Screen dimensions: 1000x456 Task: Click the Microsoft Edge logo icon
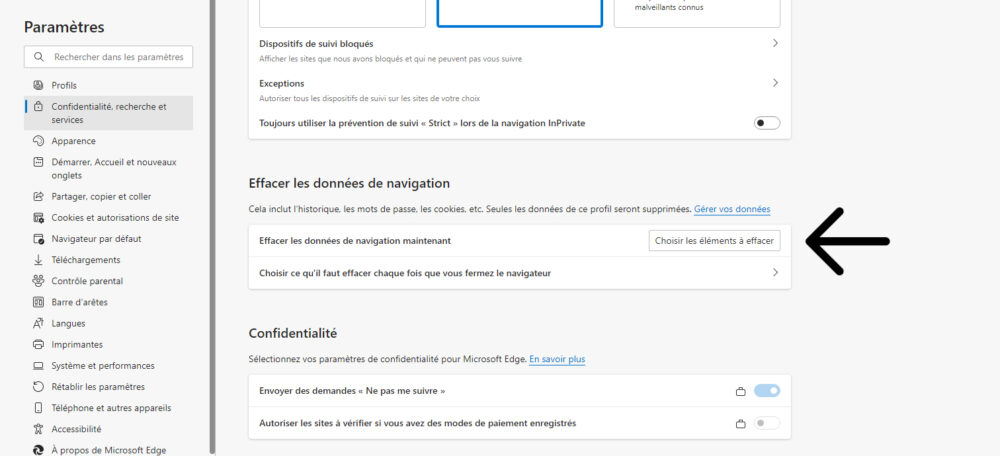coord(38,450)
